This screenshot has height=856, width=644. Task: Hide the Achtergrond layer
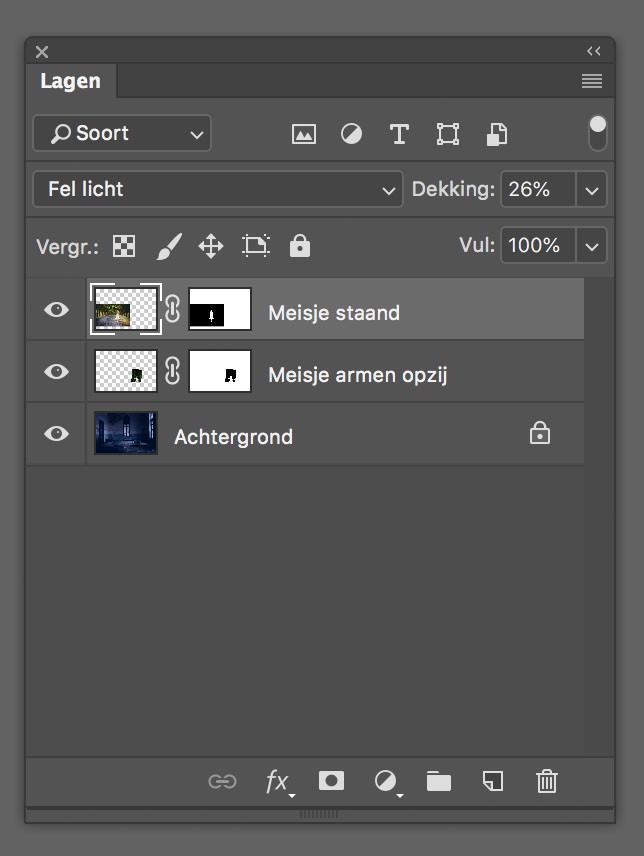click(57, 434)
